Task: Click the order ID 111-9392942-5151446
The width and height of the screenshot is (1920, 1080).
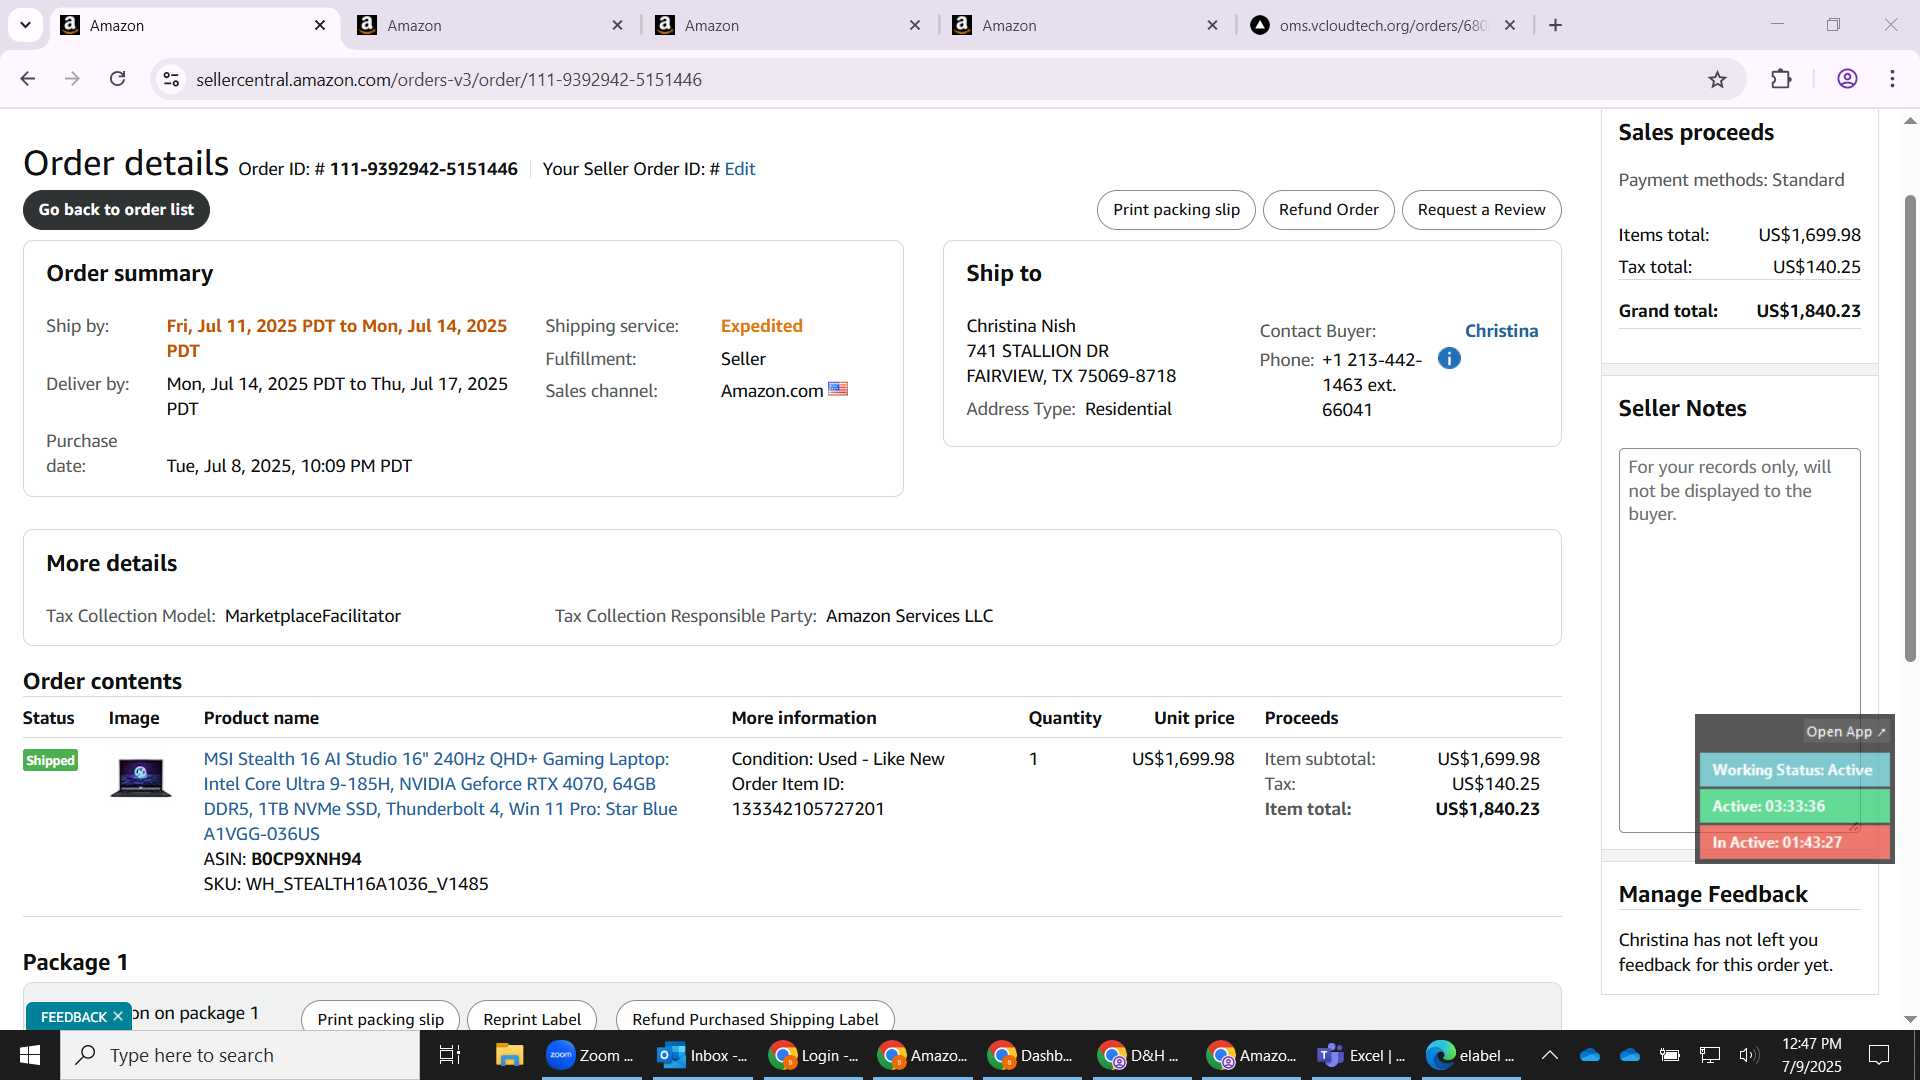Action: (424, 169)
